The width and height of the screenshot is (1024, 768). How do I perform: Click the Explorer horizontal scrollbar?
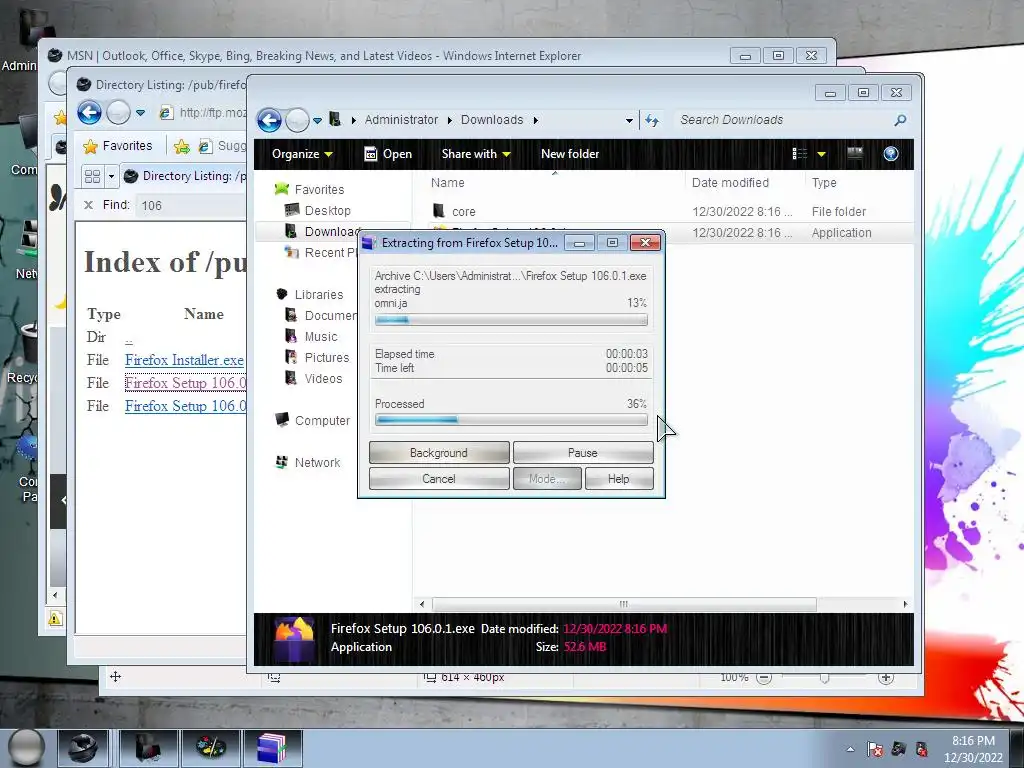(x=624, y=604)
